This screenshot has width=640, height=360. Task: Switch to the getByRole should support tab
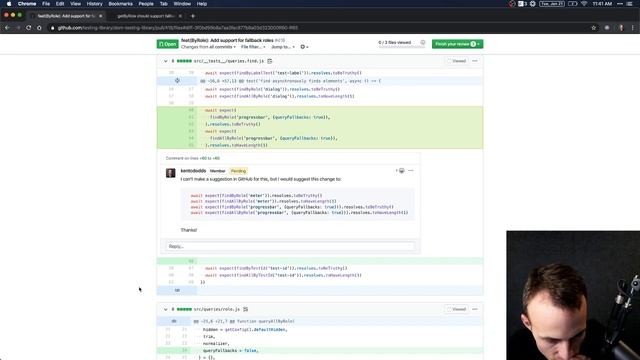(146, 16)
